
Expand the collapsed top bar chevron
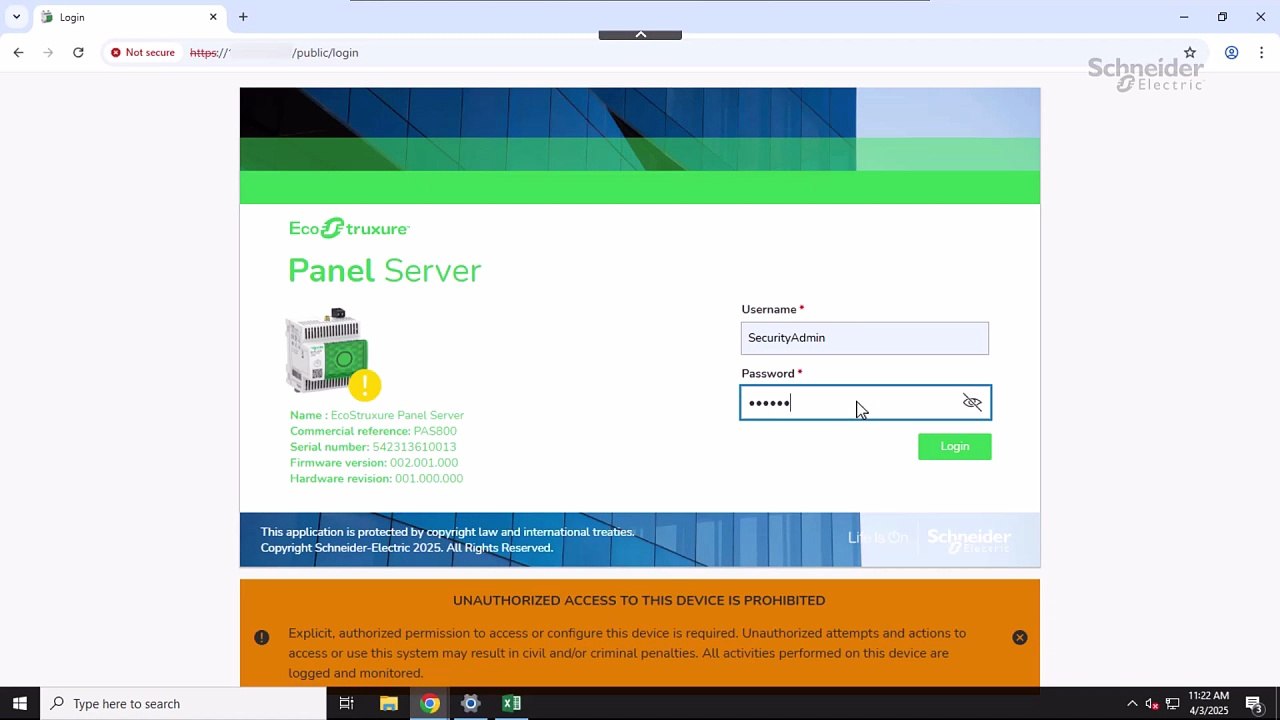pyautogui.click(x=640, y=34)
